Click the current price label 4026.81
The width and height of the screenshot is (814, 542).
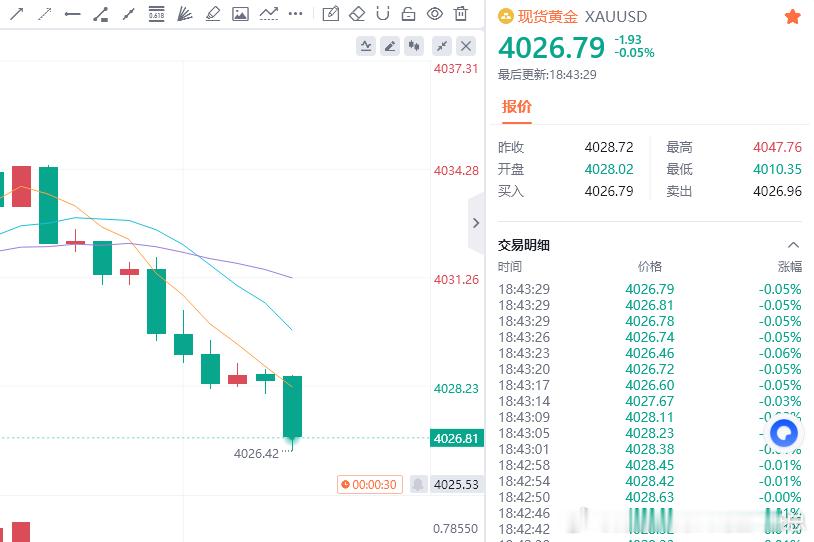(456, 438)
